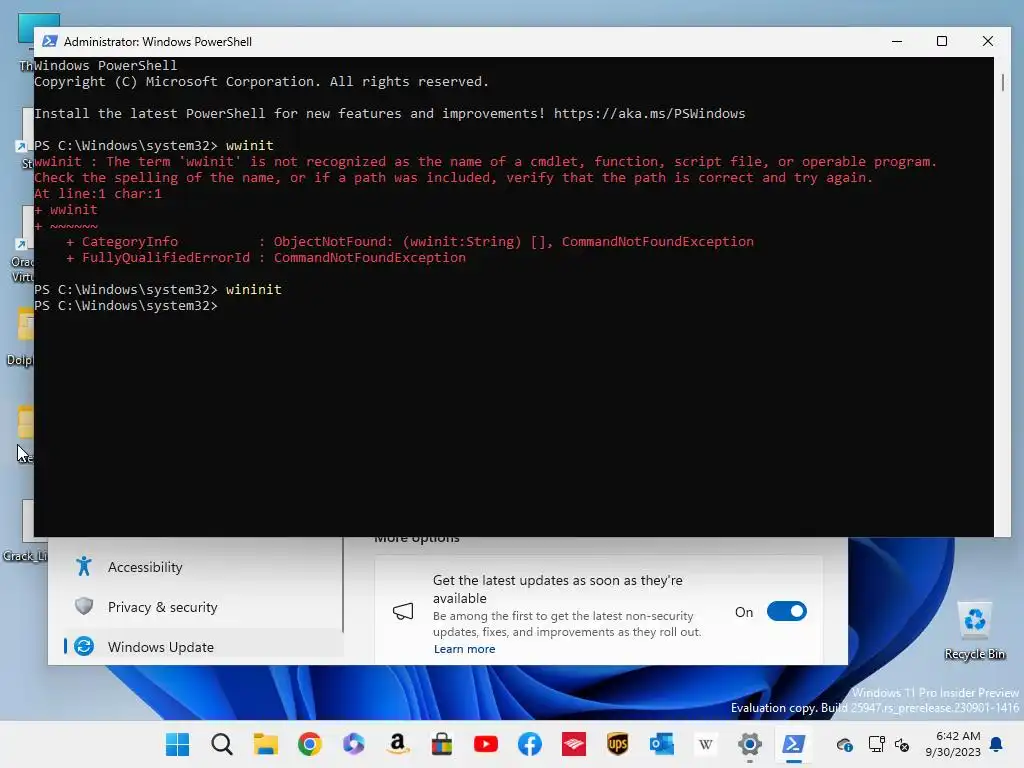
Task: Open the Amazon taskbar shortcut
Action: coord(398,744)
